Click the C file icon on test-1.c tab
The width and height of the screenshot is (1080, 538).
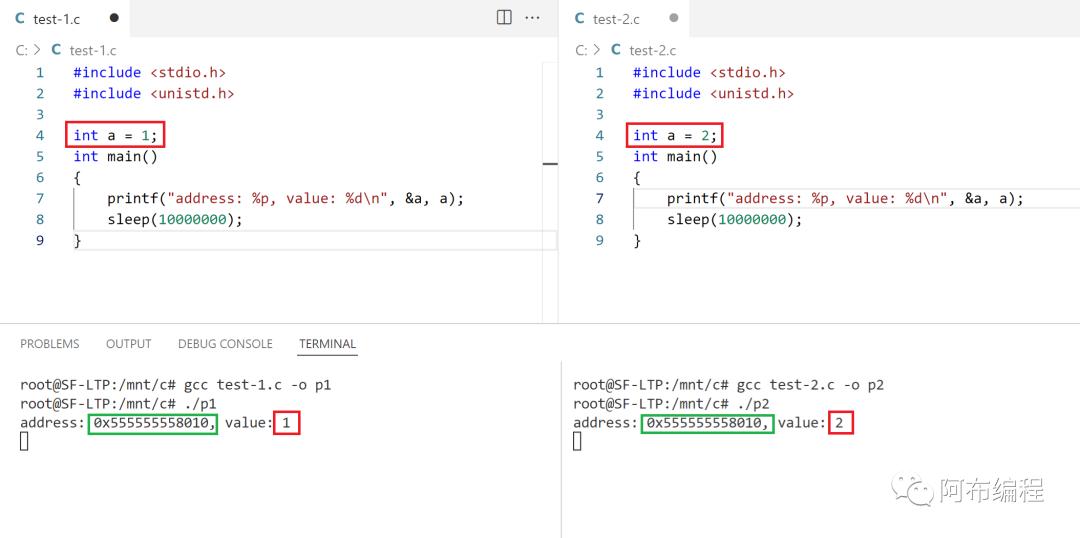pos(20,18)
